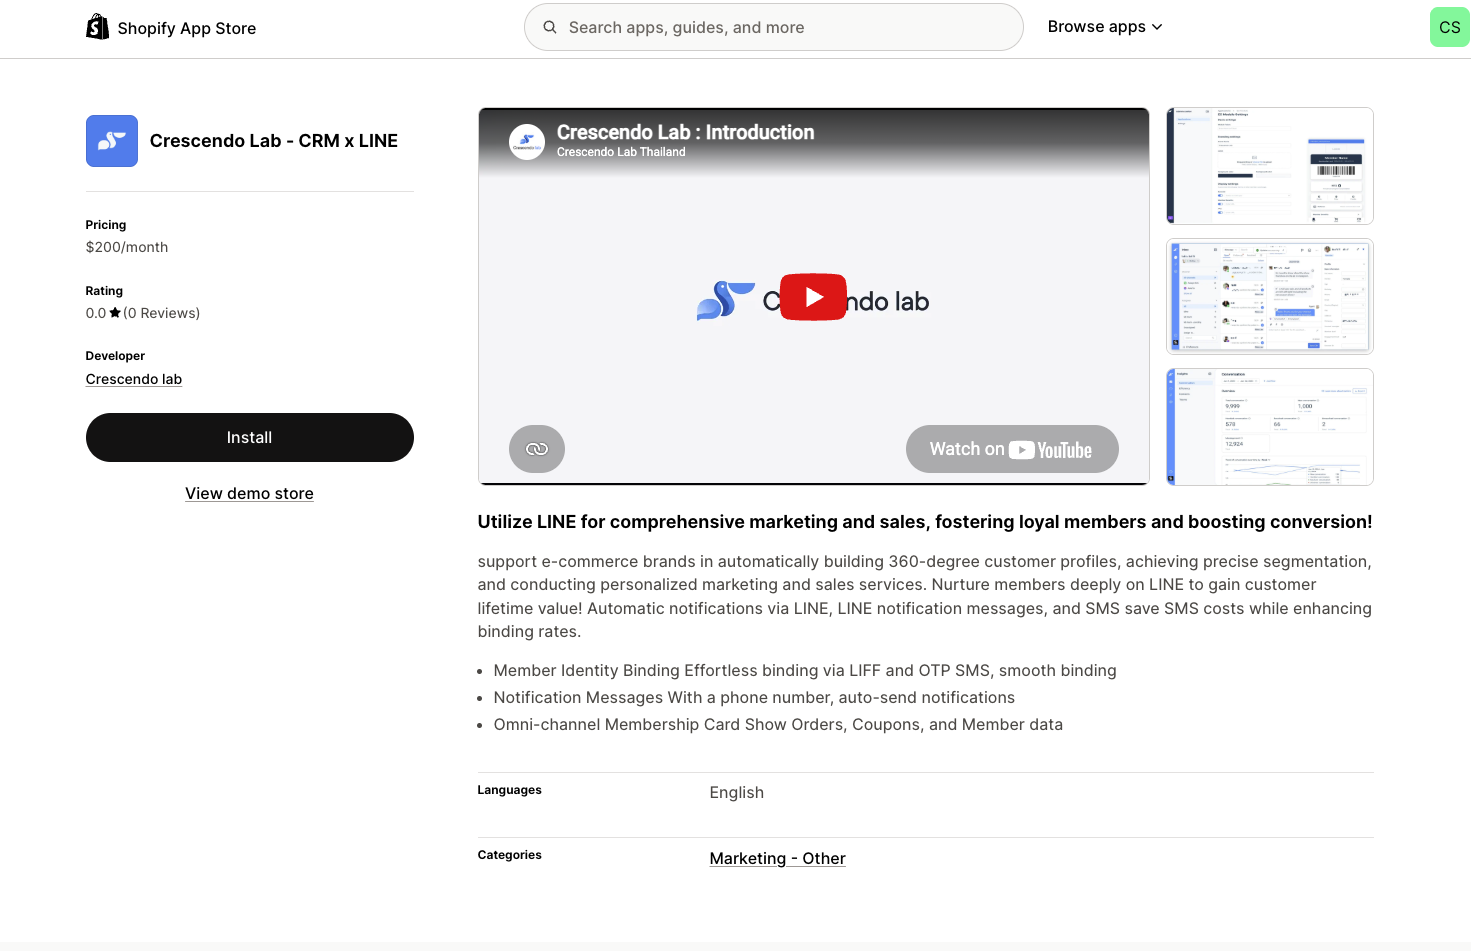The image size is (1471, 951).
Task: Open the Crescendo lab developer link
Action: 134,379
